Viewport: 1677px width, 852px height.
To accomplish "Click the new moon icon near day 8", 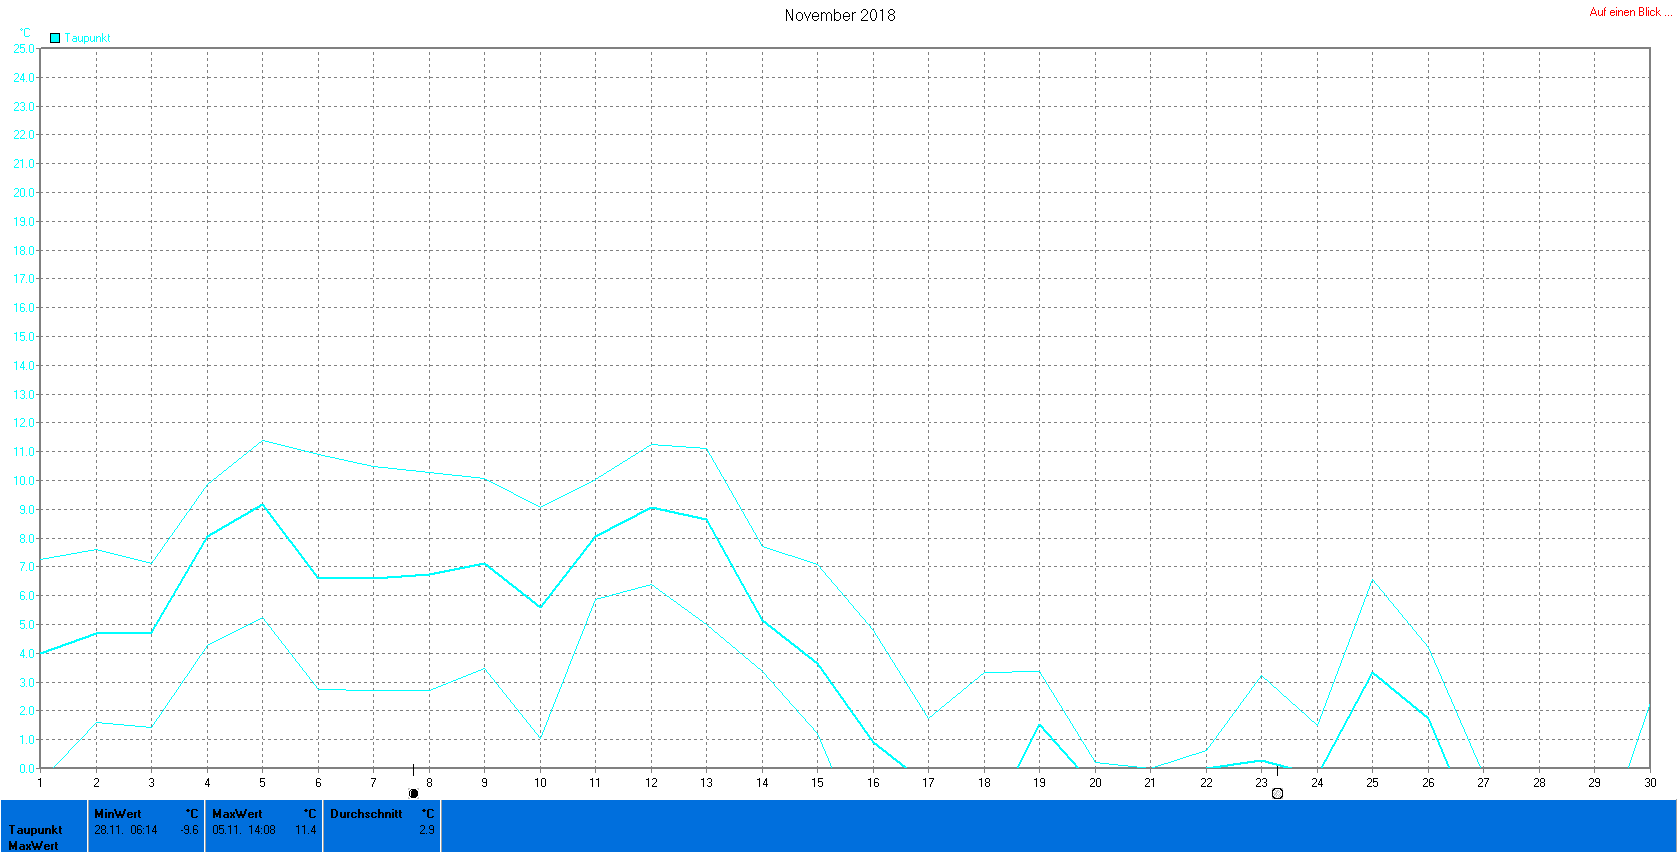I will 413,793.
